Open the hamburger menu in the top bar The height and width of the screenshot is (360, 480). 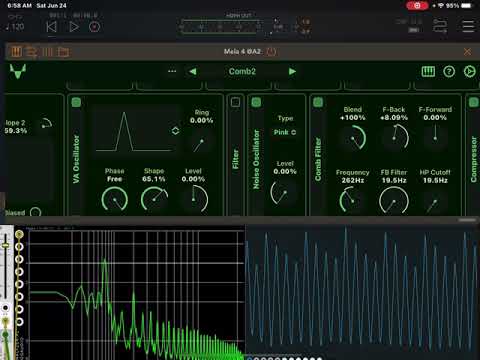[x=468, y=26]
